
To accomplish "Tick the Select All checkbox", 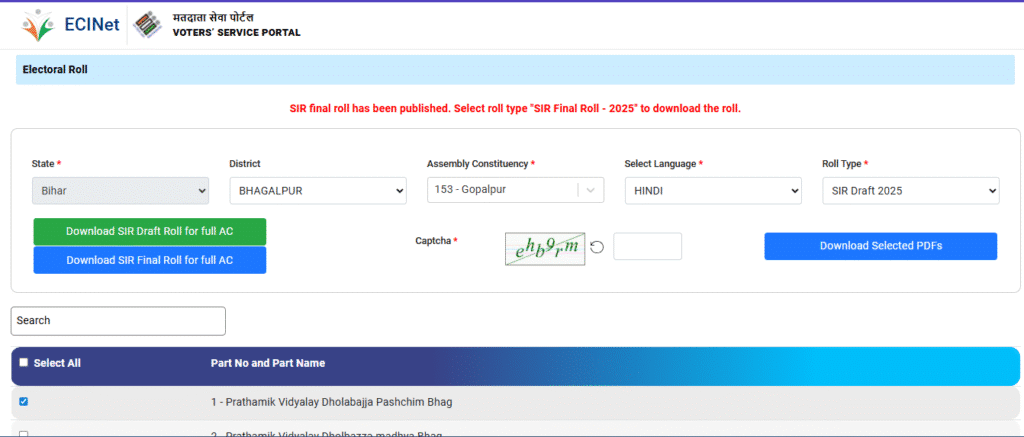I will click(24, 363).
